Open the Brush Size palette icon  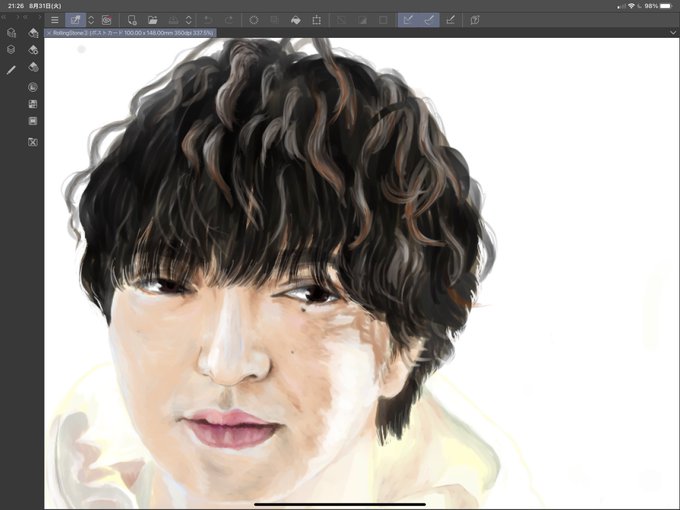click(33, 67)
